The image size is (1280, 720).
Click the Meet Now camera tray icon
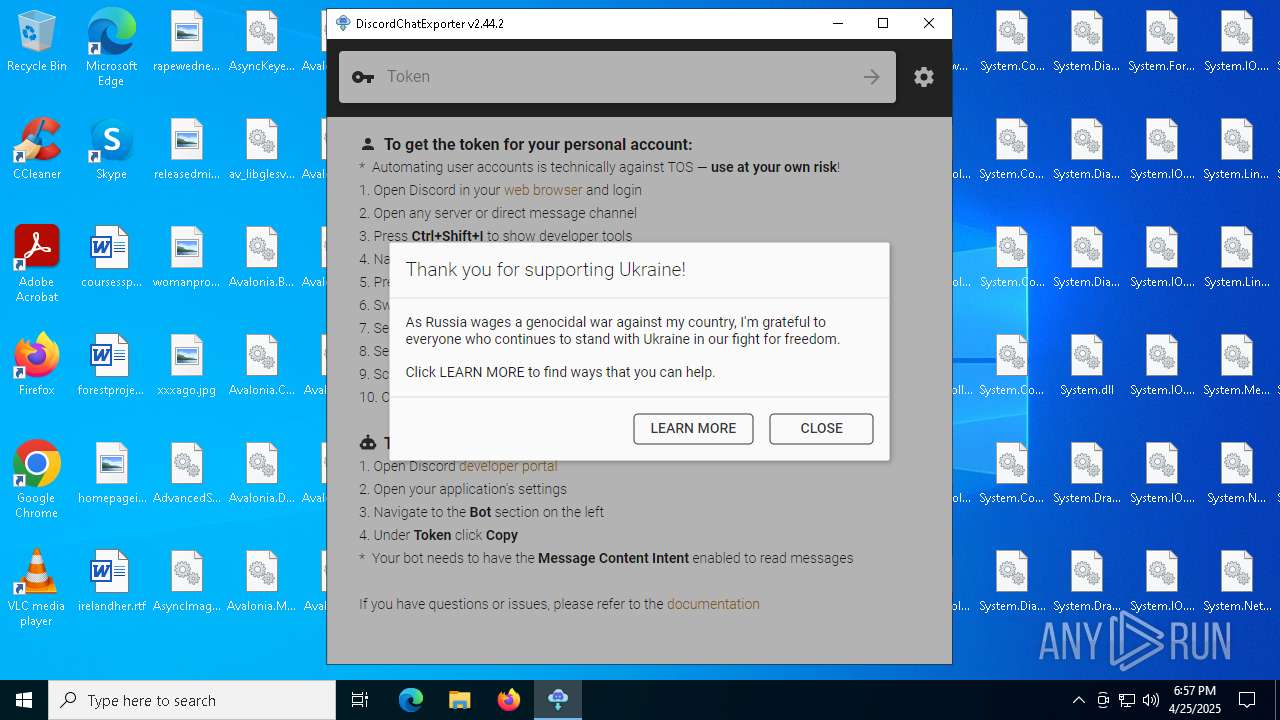(1103, 700)
